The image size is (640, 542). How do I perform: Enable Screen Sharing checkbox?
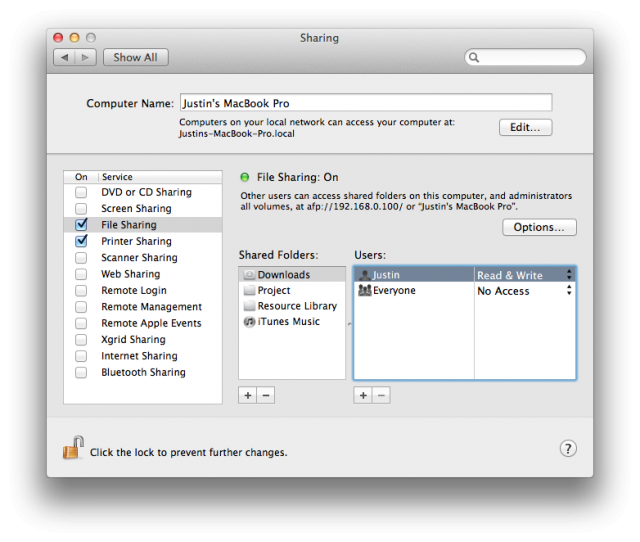point(81,209)
